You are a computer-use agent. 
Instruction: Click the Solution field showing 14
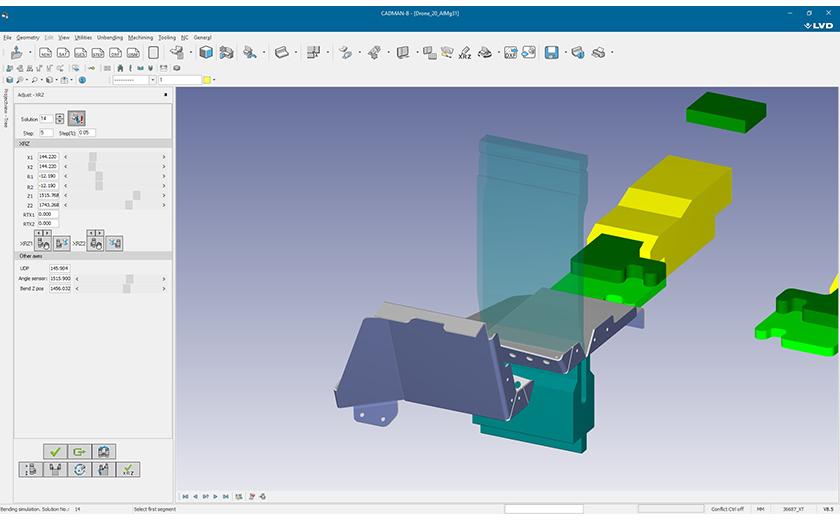(x=47, y=118)
